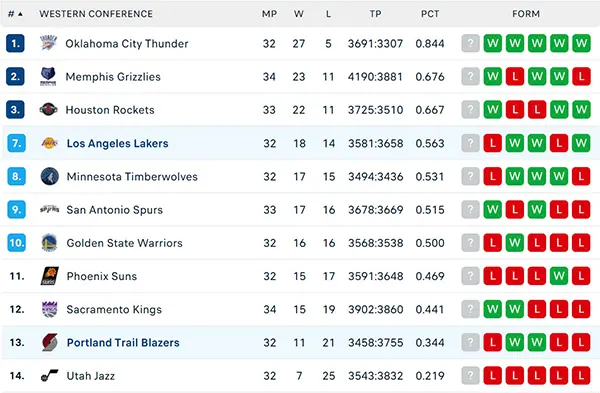The width and height of the screenshot is (600, 393).
Task: Select the FORM column header
Action: click(526, 14)
